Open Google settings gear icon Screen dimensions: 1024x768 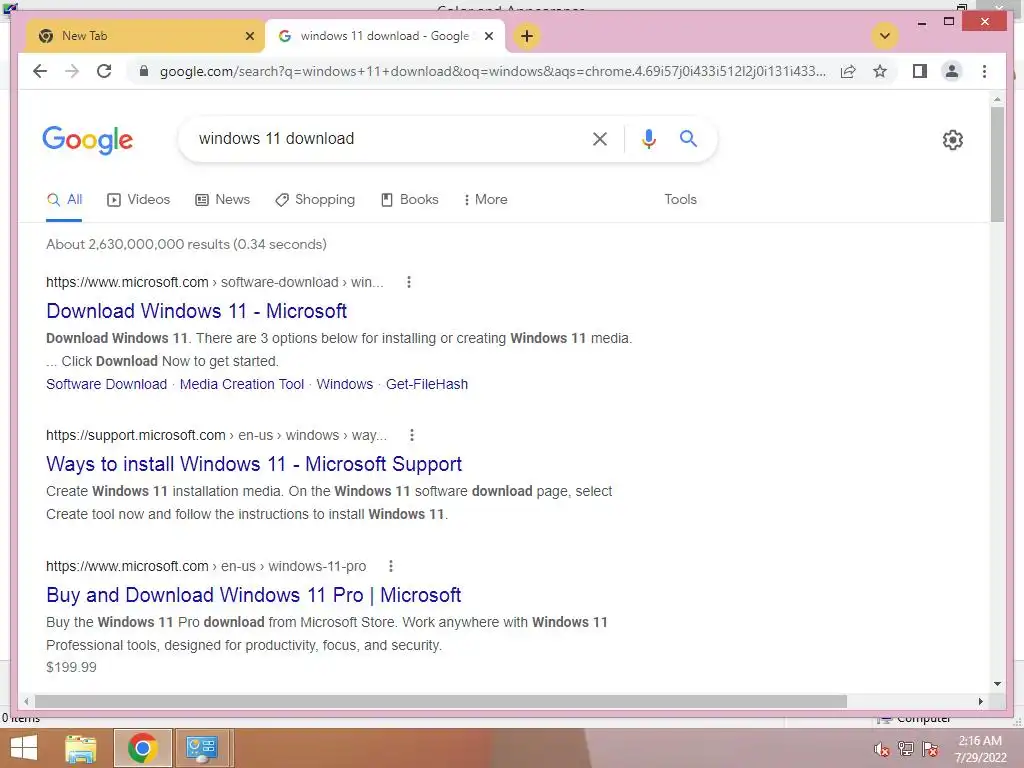(x=953, y=140)
